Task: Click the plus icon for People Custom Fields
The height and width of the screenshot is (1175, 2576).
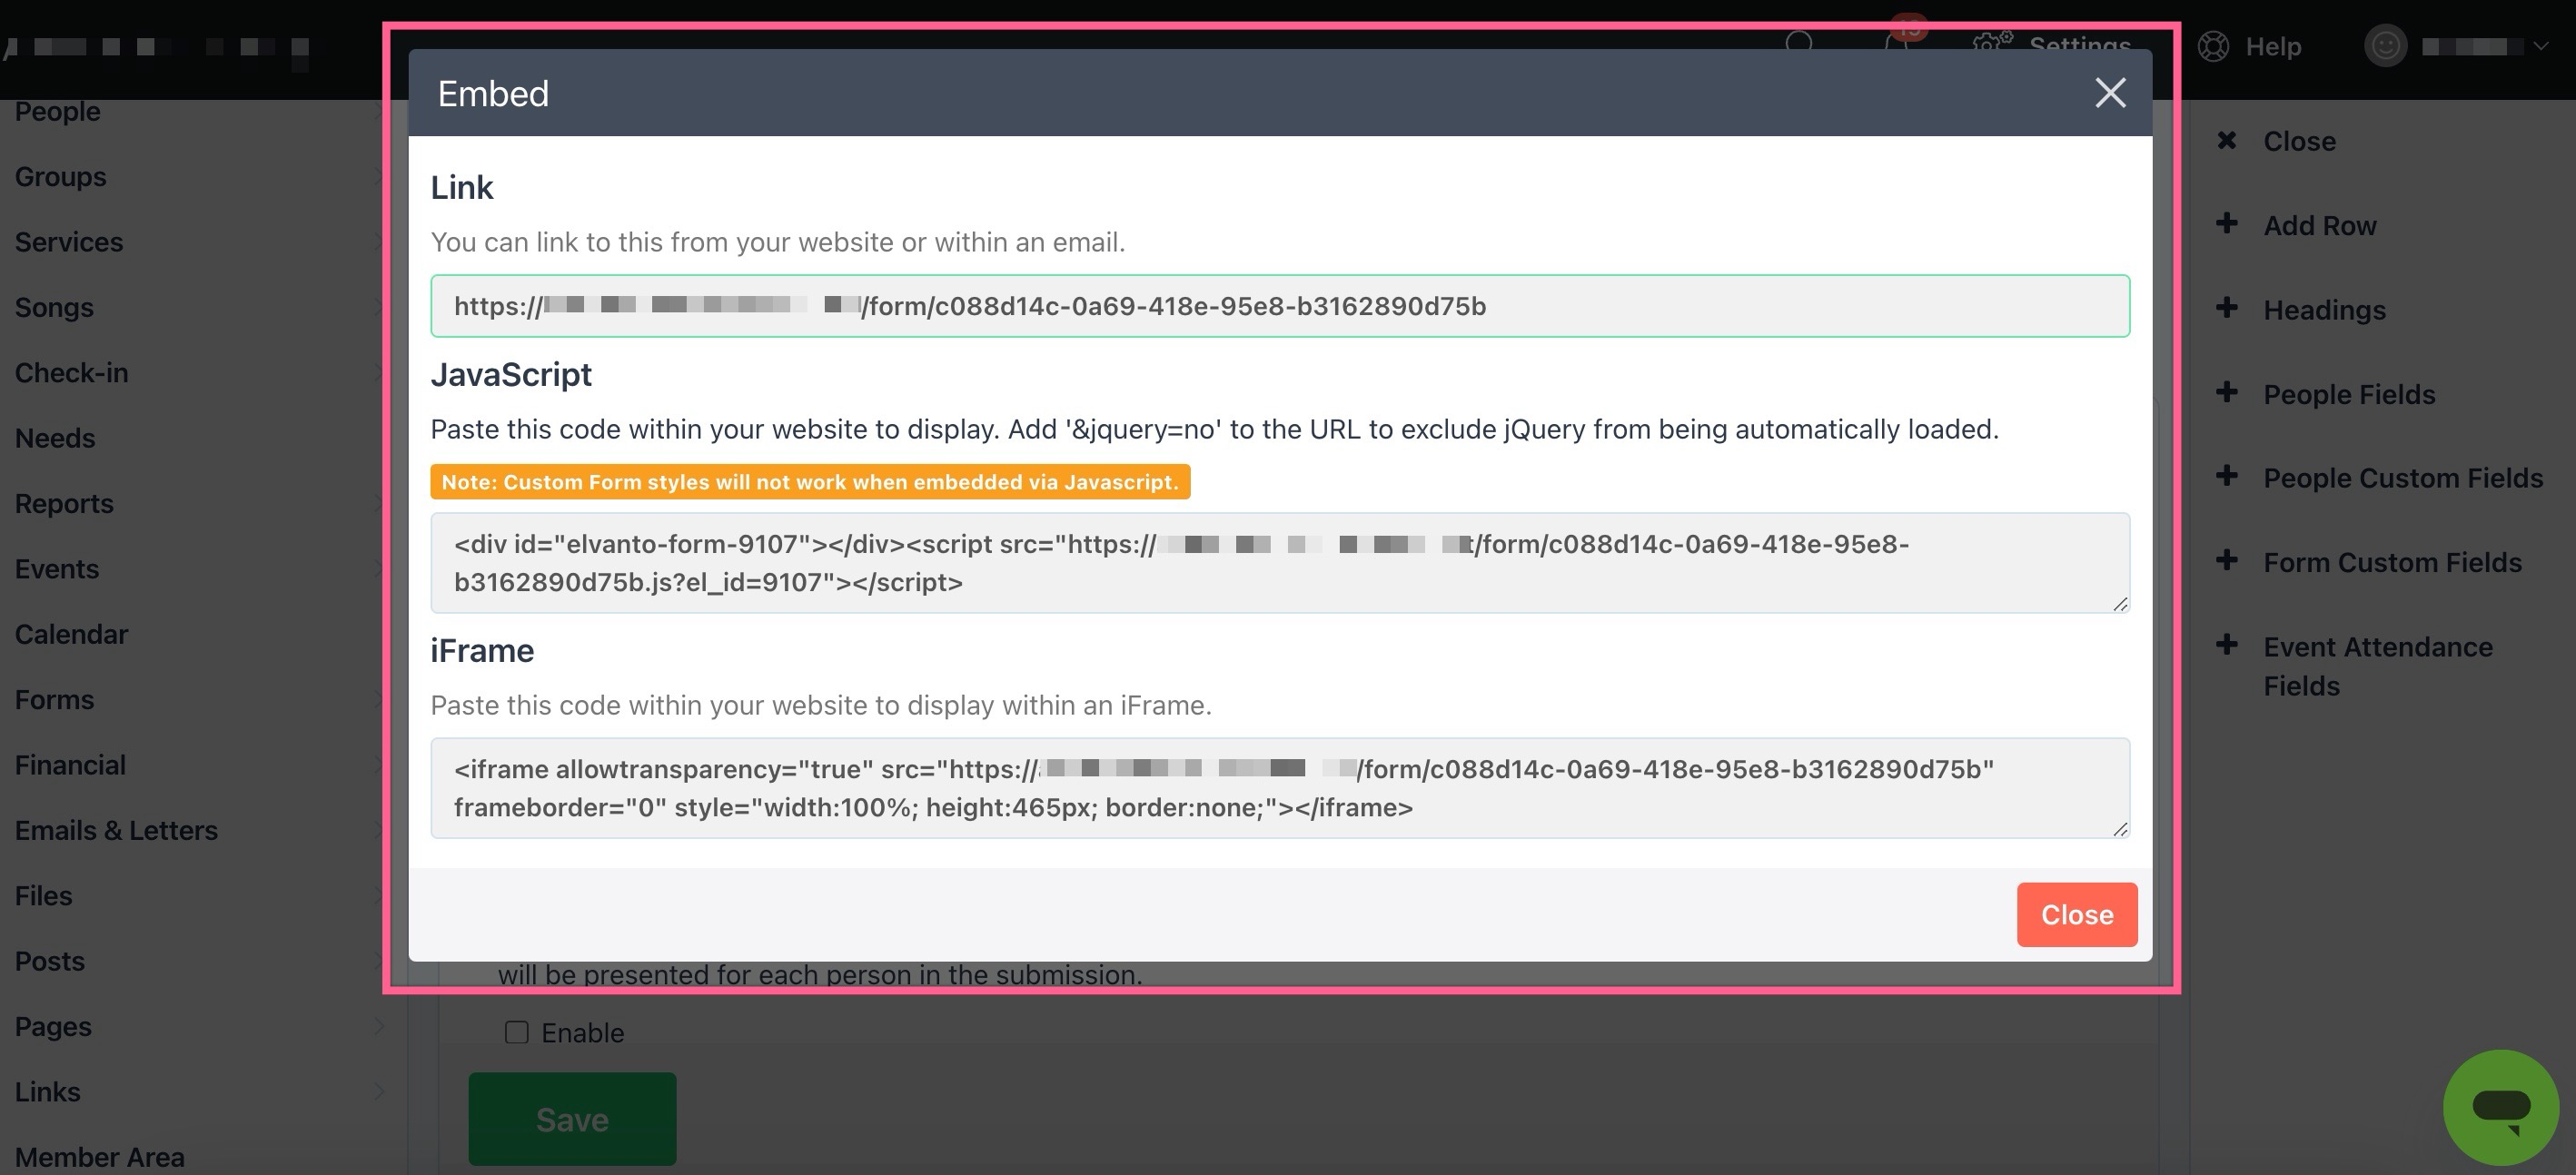Action: click(2226, 476)
